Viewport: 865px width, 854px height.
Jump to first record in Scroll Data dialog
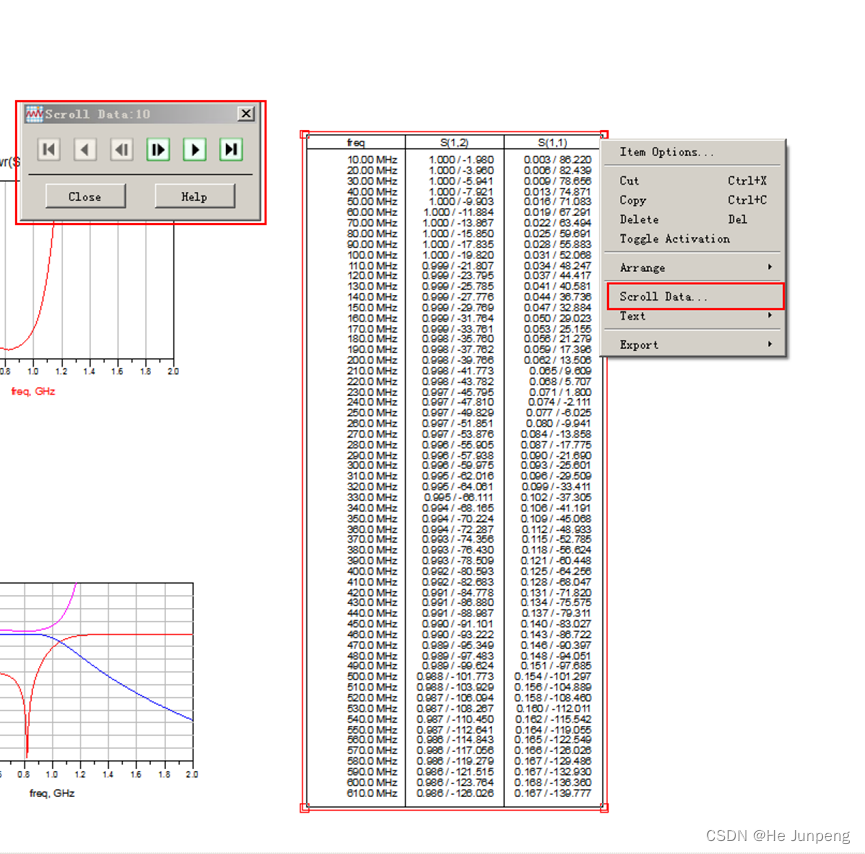tap(48, 149)
